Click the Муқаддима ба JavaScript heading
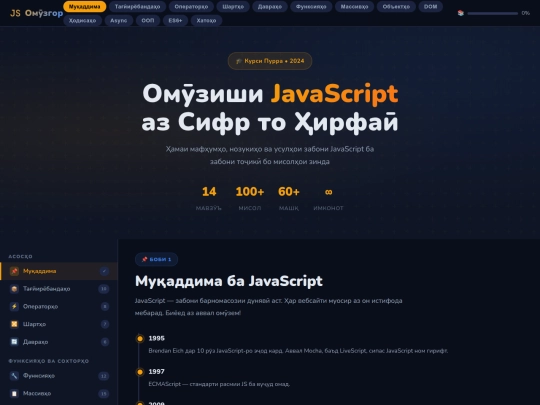Image resolution: width=540 pixels, height=405 pixels. [x=229, y=281]
